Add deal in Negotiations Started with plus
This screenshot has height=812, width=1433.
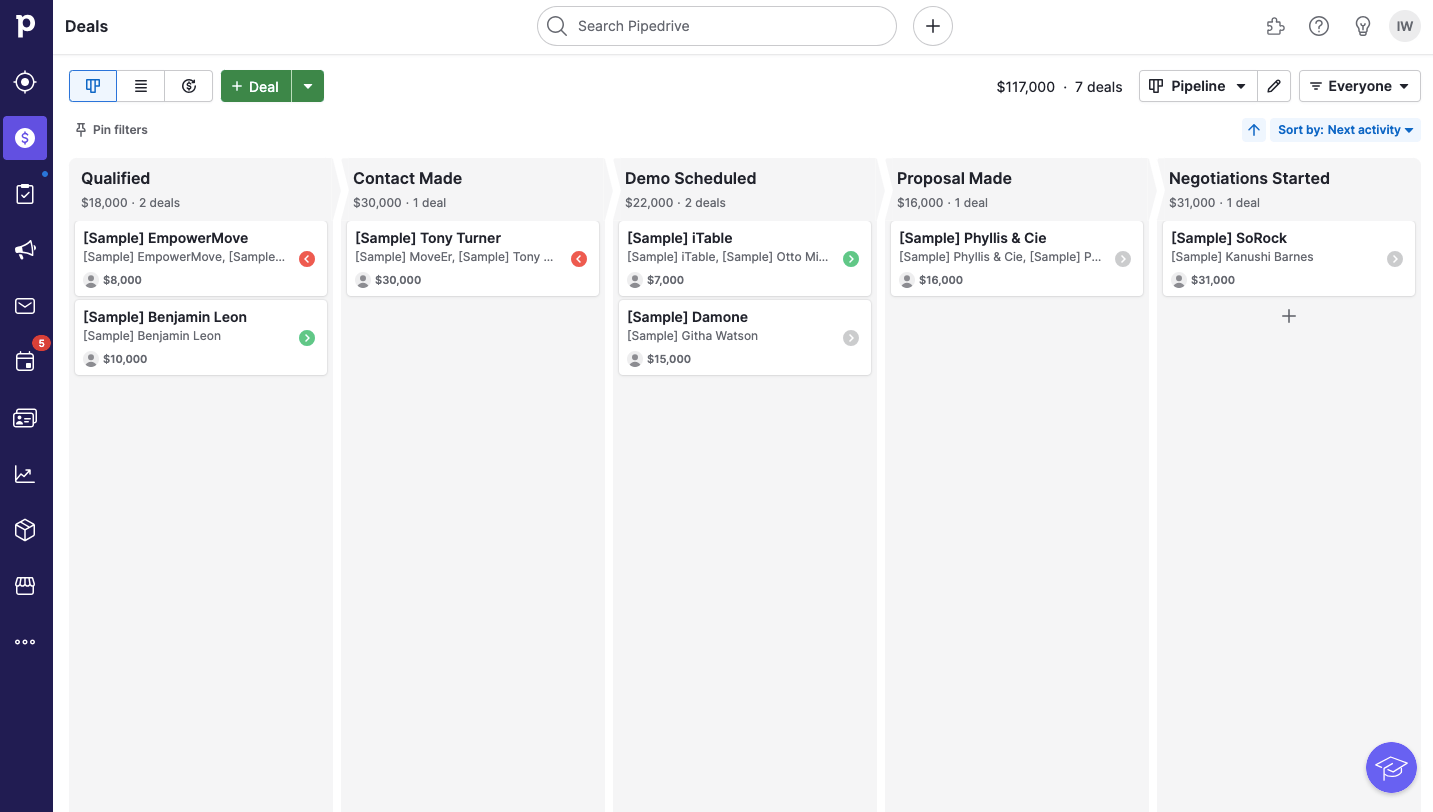pyautogui.click(x=1289, y=316)
